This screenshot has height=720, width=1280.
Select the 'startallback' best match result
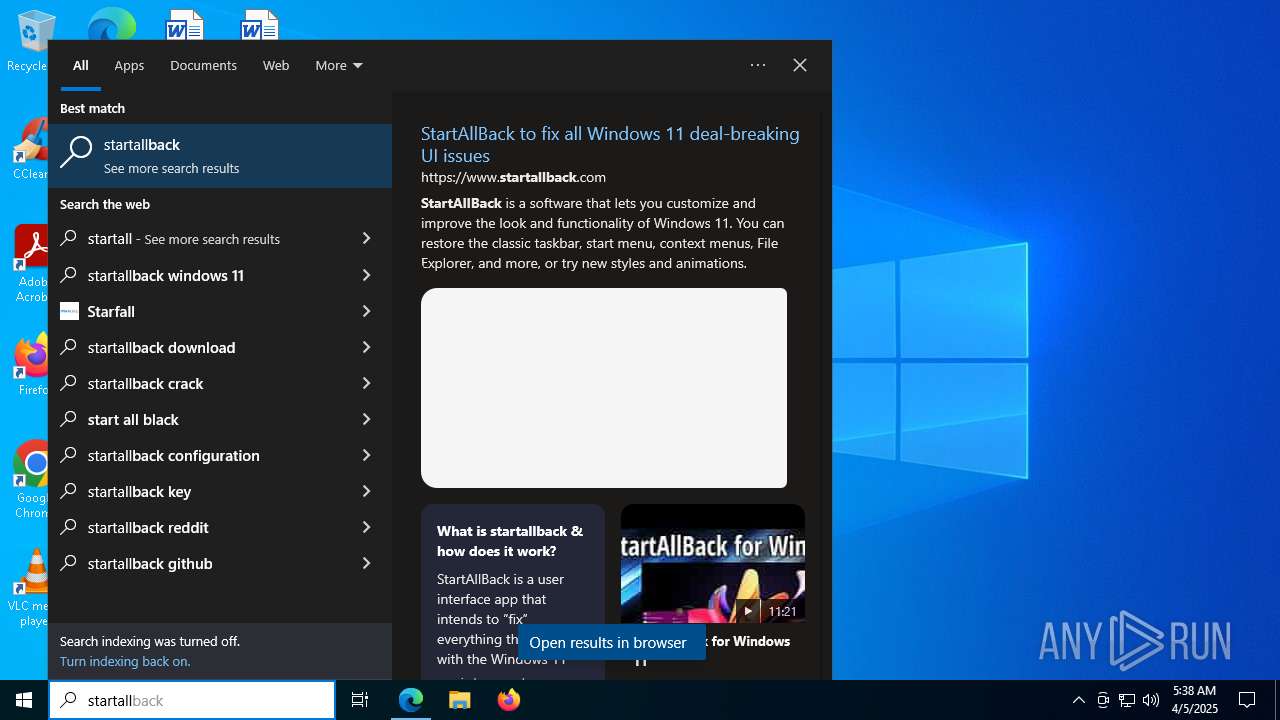point(220,156)
